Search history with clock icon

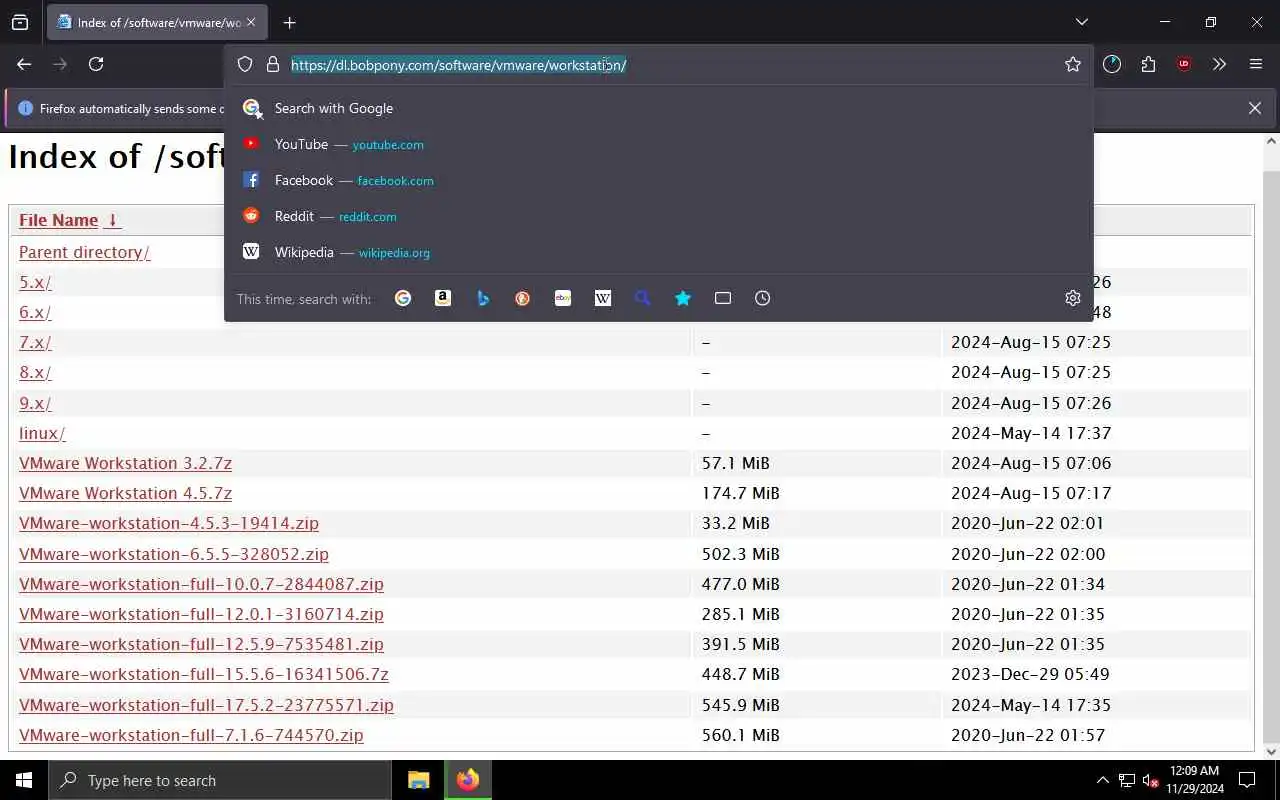pos(763,298)
